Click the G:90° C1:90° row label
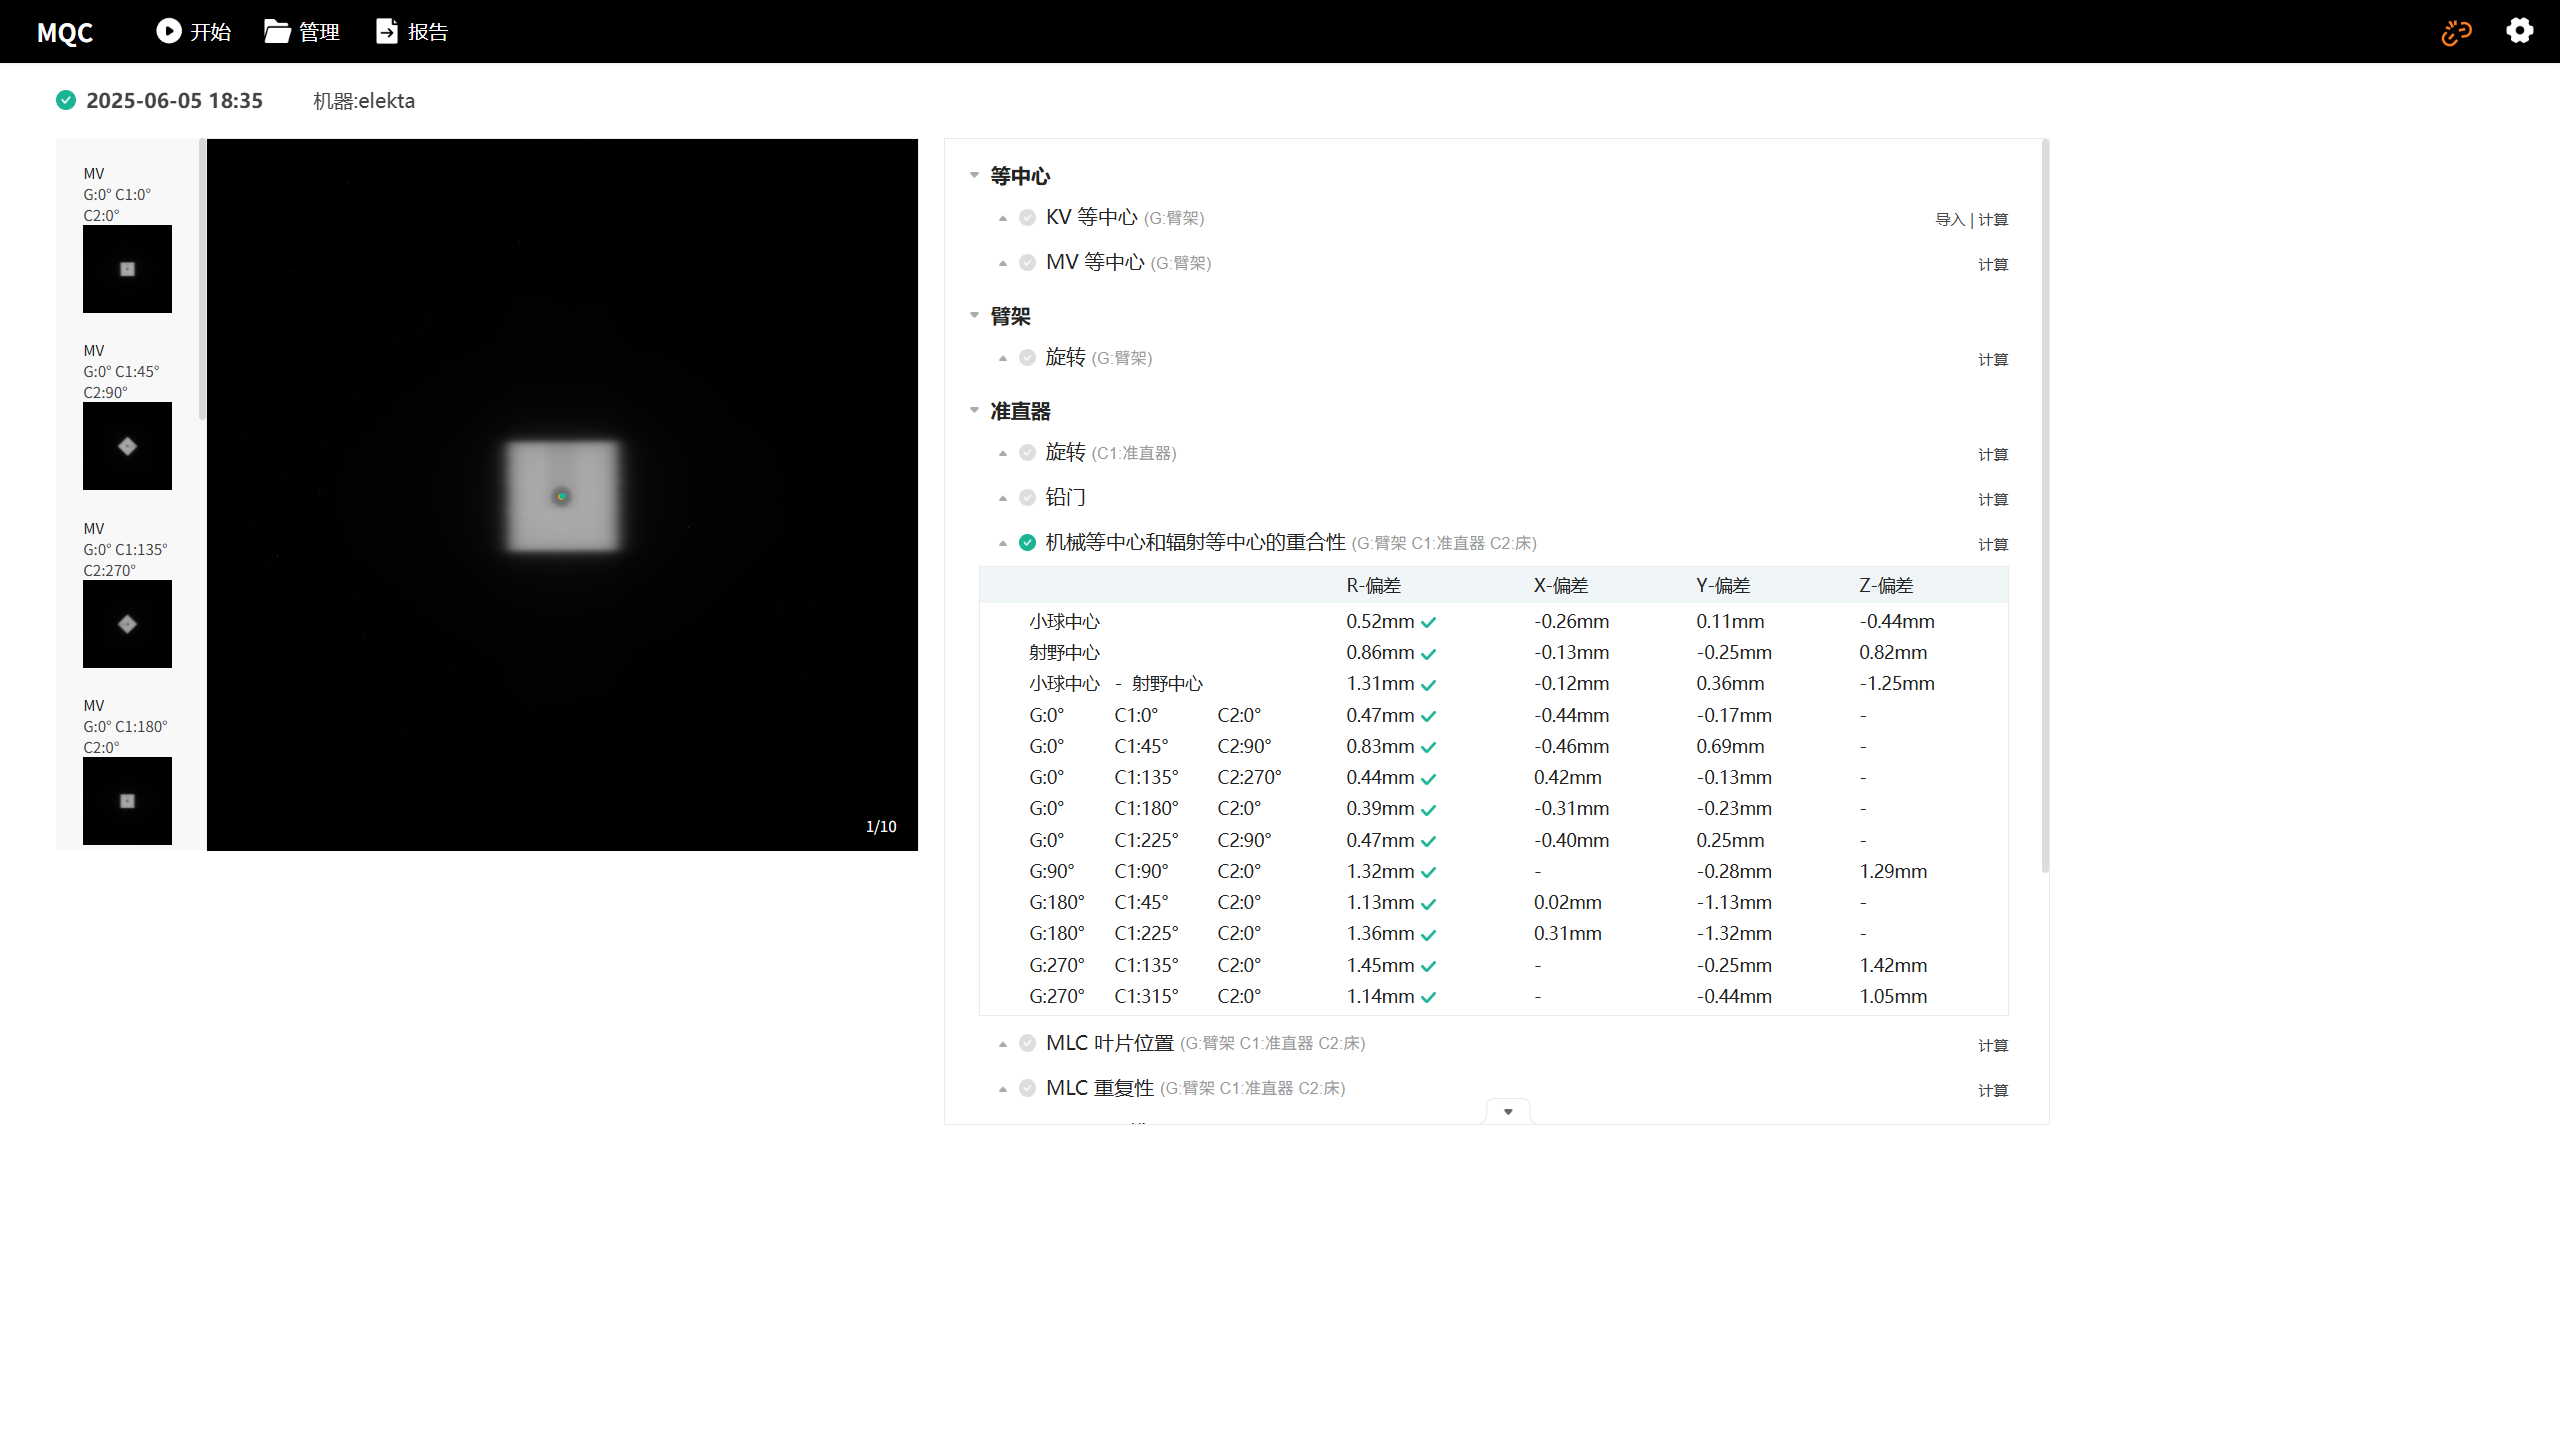 (1146, 872)
